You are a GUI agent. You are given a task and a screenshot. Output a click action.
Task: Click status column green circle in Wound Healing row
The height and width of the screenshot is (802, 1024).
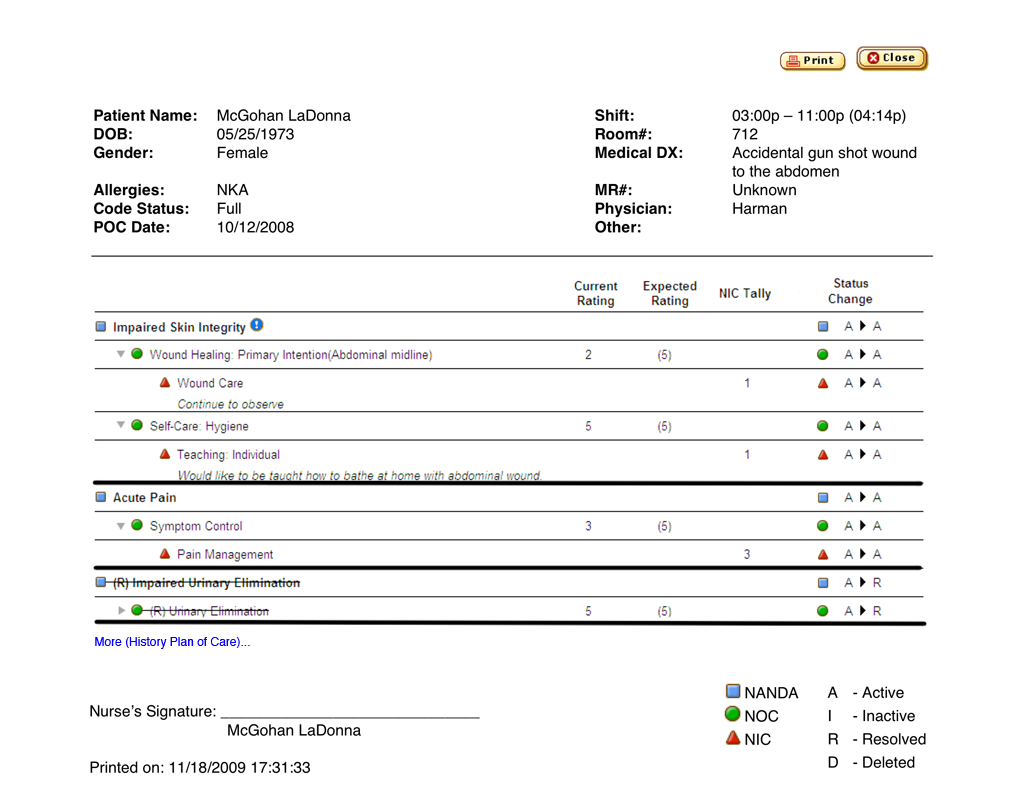(x=823, y=355)
